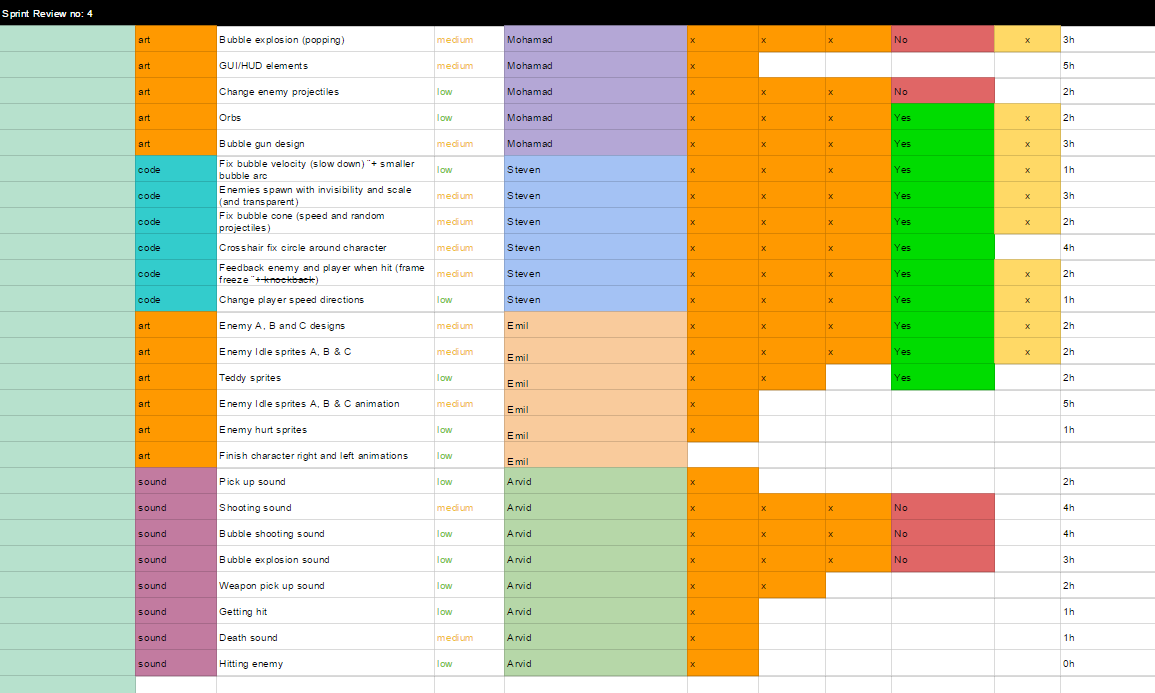Click the 'Sprint Review no: 4' header
1155x693 pixels.
point(48,13)
